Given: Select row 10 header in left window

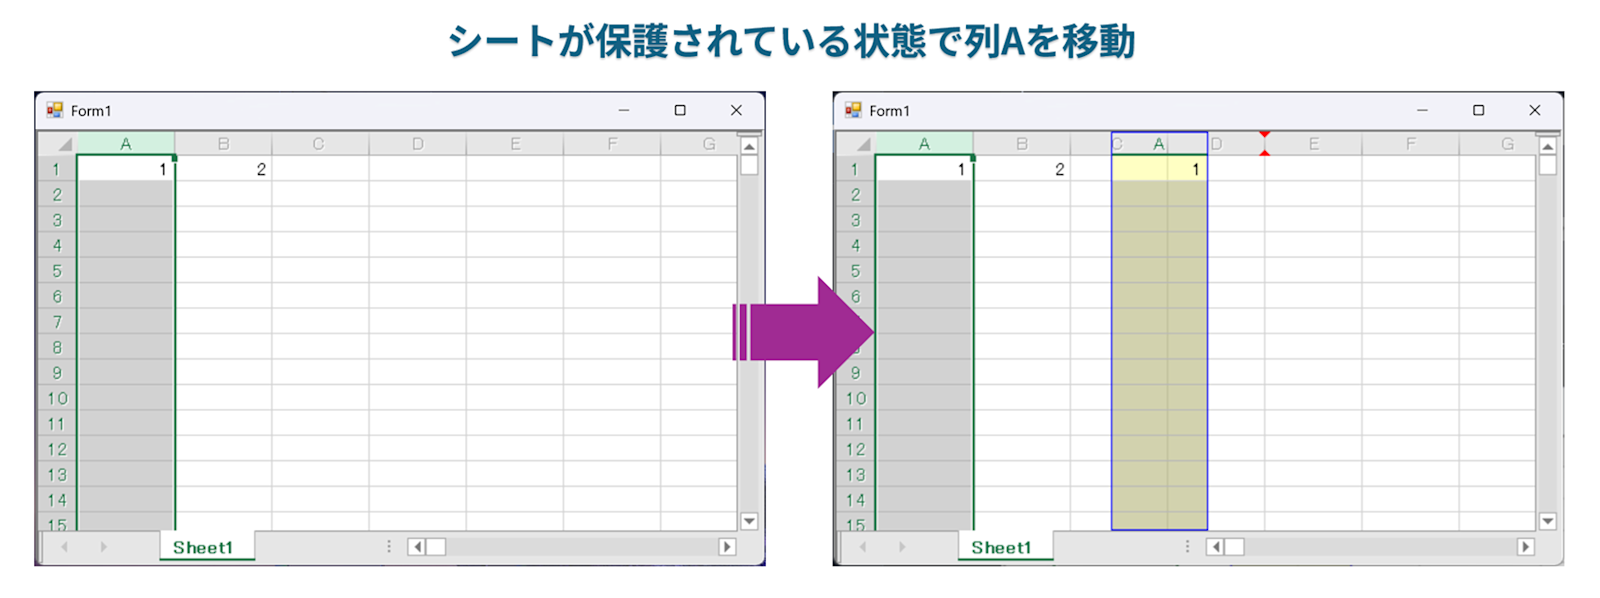Looking at the screenshot, I should (58, 398).
